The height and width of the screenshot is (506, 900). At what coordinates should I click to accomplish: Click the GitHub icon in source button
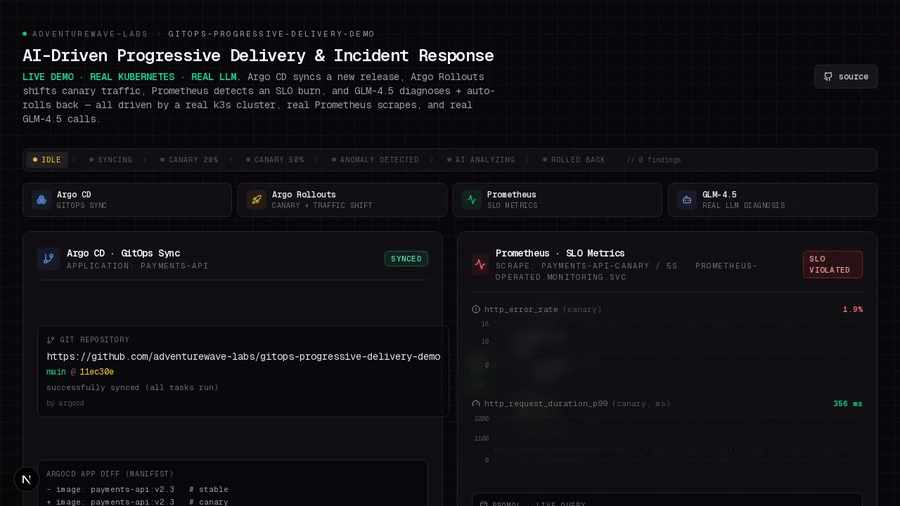coord(828,76)
